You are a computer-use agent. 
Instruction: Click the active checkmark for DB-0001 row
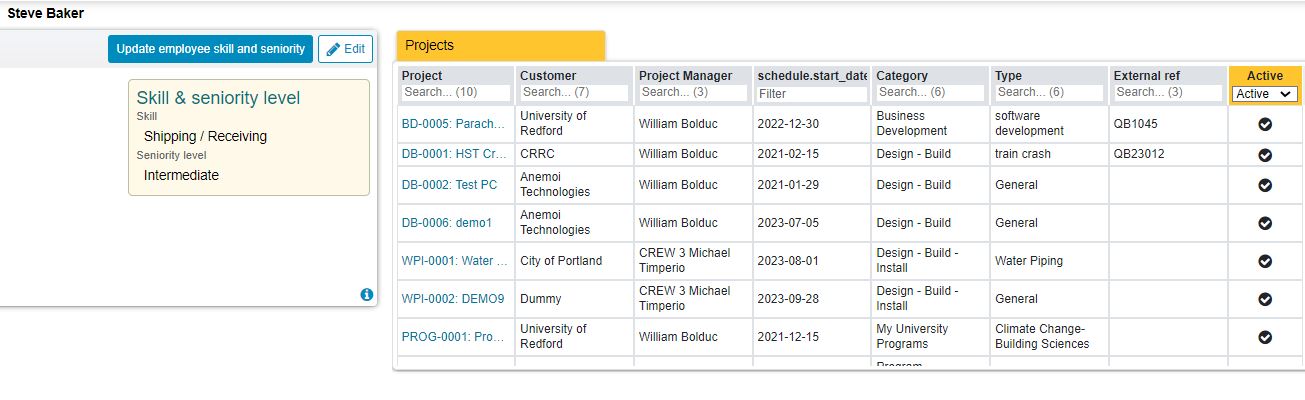1264,155
